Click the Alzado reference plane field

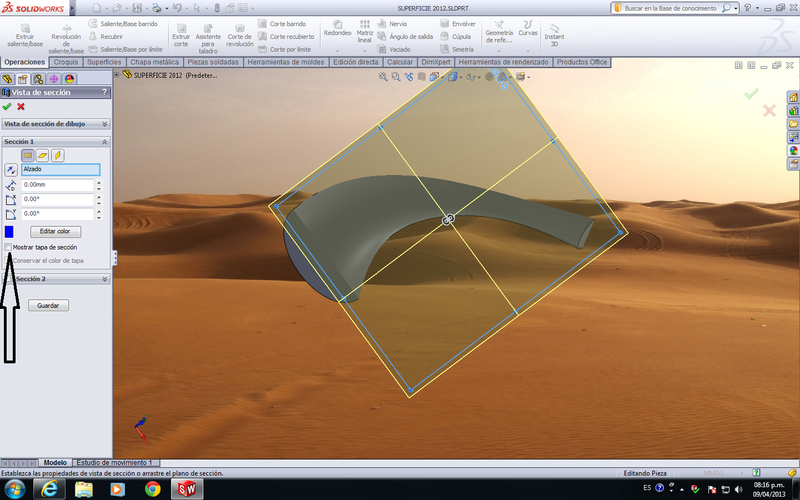click(x=61, y=169)
